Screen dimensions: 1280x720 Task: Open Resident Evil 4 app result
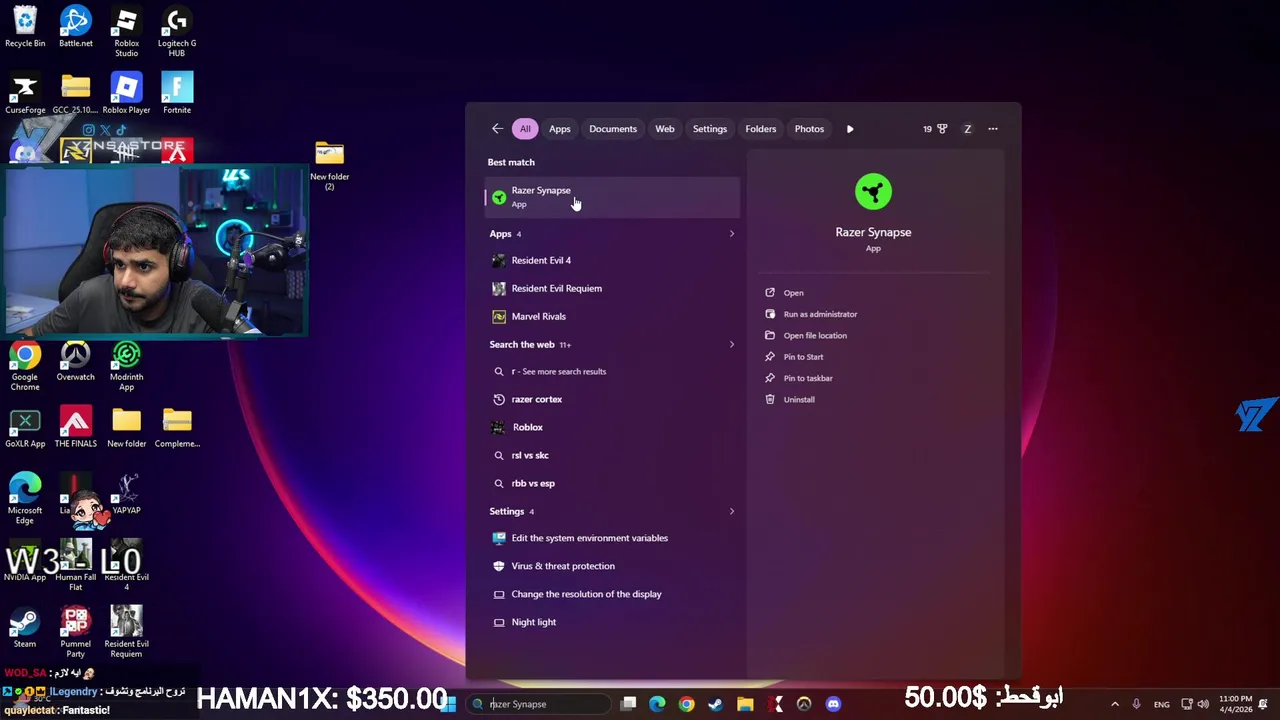tap(612, 260)
